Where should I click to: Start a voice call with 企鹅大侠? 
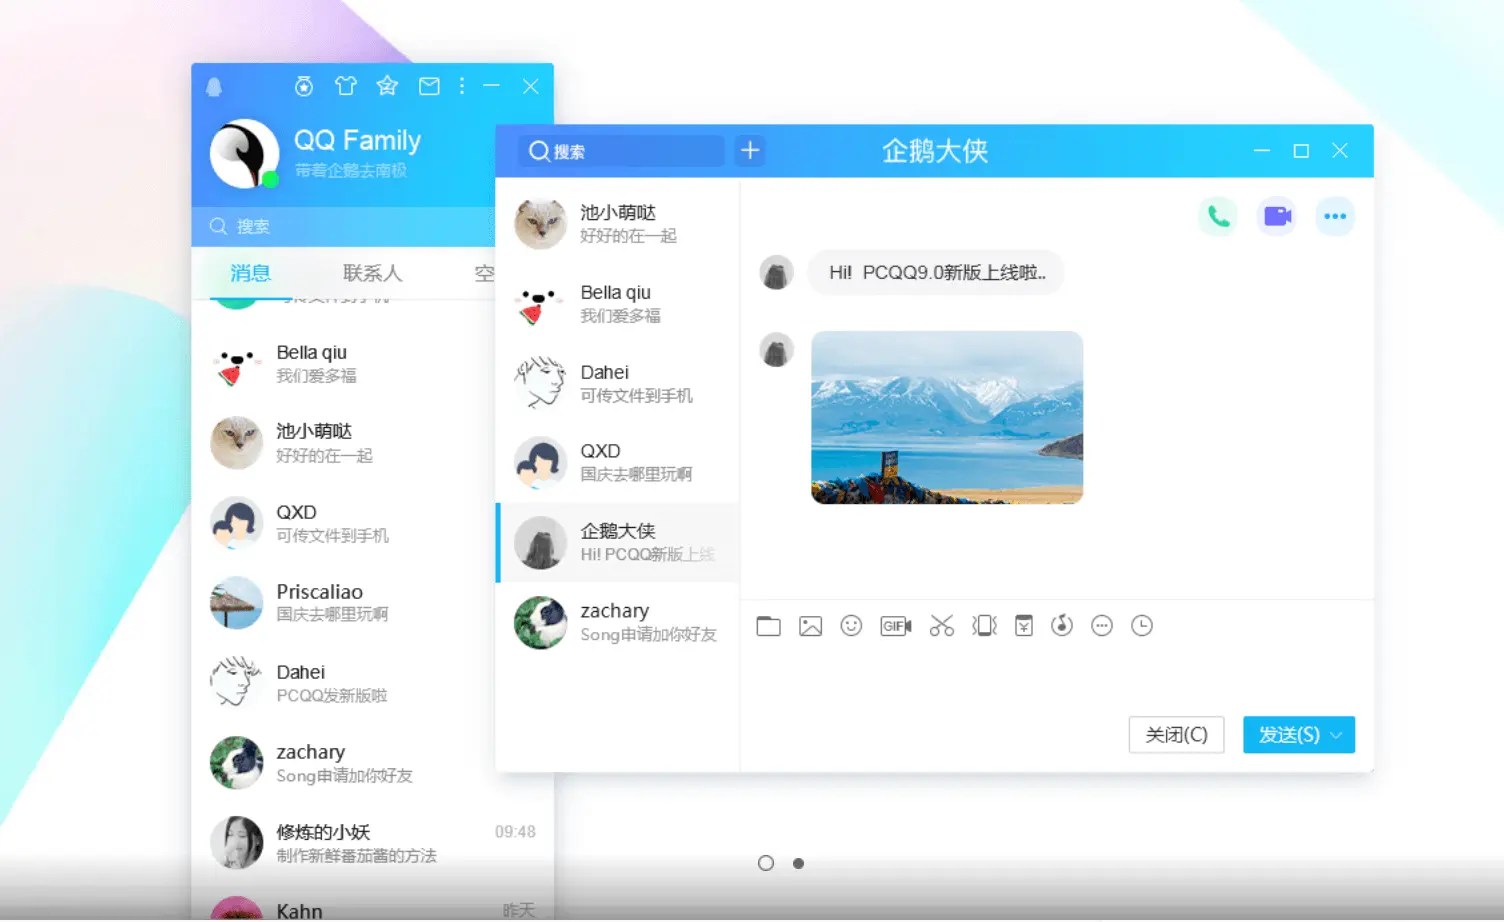click(1217, 215)
